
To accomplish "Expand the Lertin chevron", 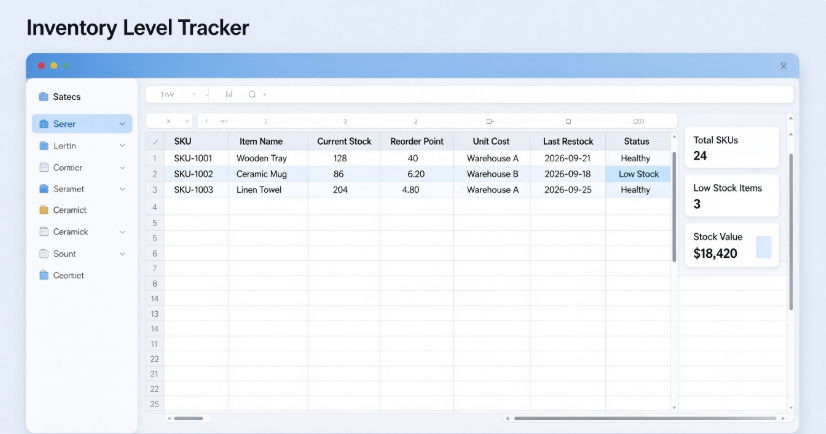I will [x=122, y=145].
